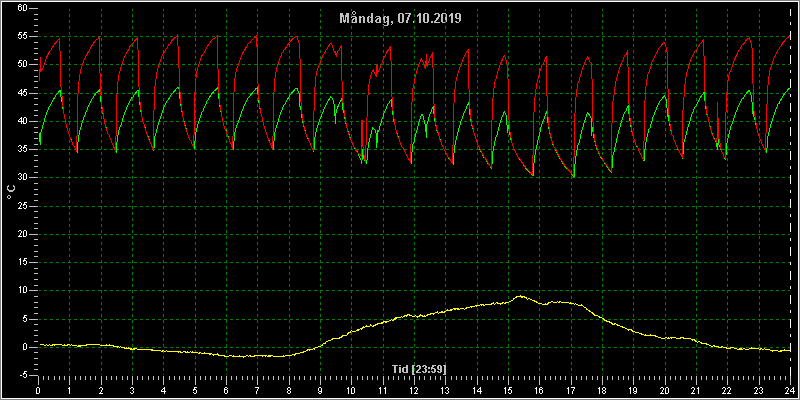Click the -5 value on temperature axis
Image resolution: width=800 pixels, height=400 pixels.
[x=21, y=375]
